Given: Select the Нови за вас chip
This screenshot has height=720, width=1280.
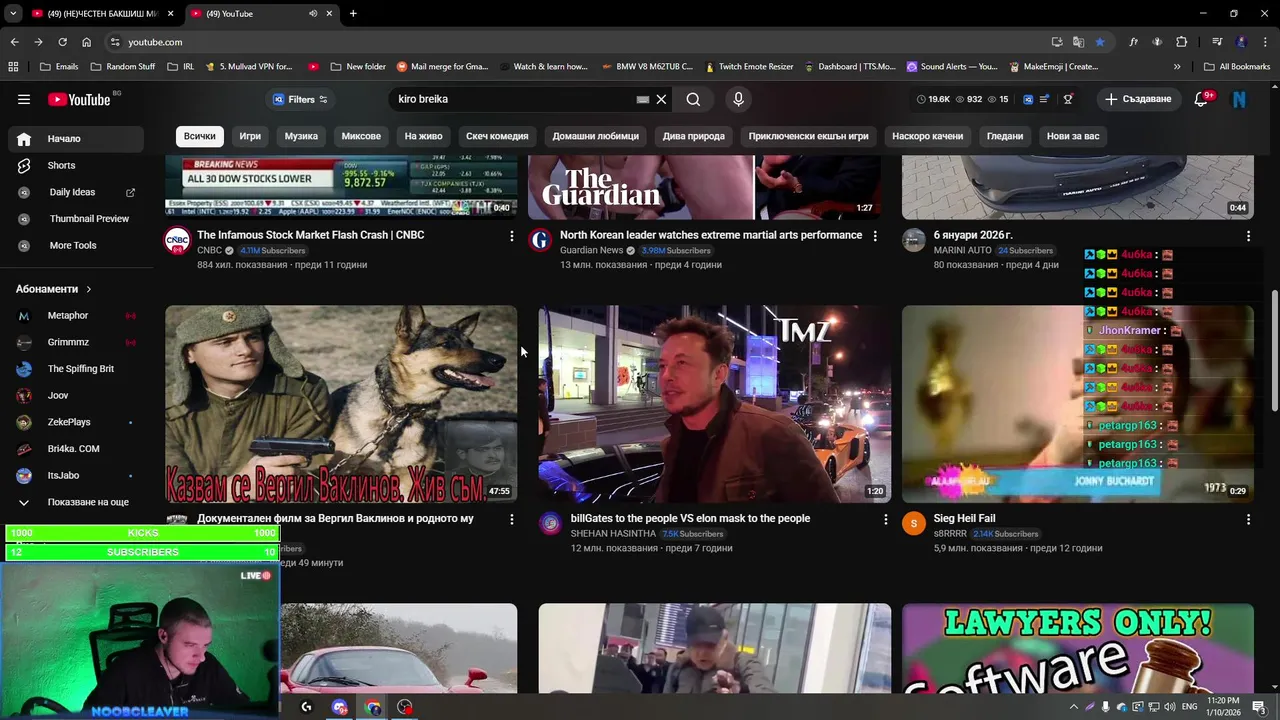Looking at the screenshot, I should (1073, 136).
